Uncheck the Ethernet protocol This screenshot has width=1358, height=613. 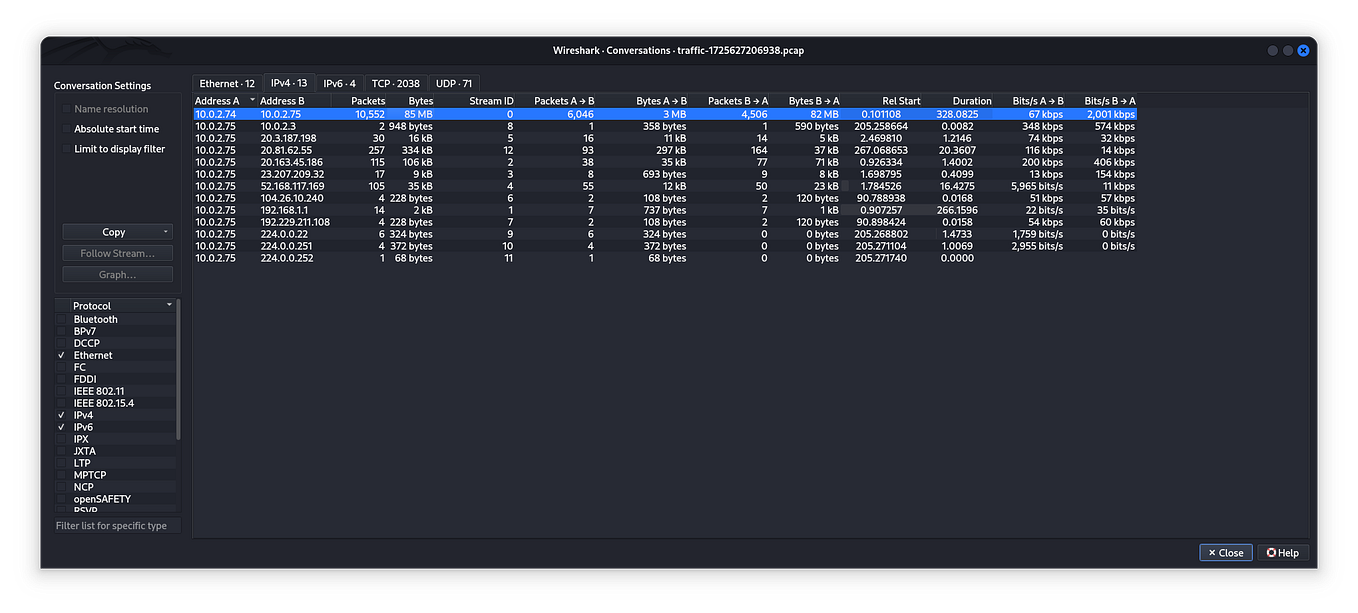pos(63,355)
